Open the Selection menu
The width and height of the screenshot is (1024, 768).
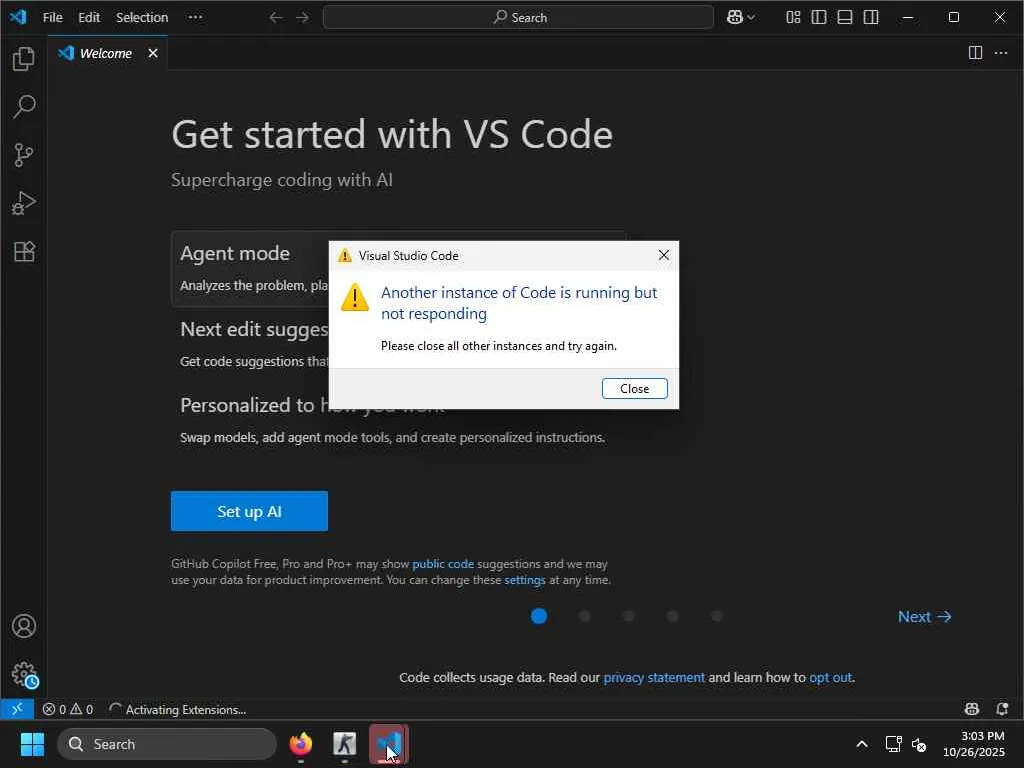point(142,18)
